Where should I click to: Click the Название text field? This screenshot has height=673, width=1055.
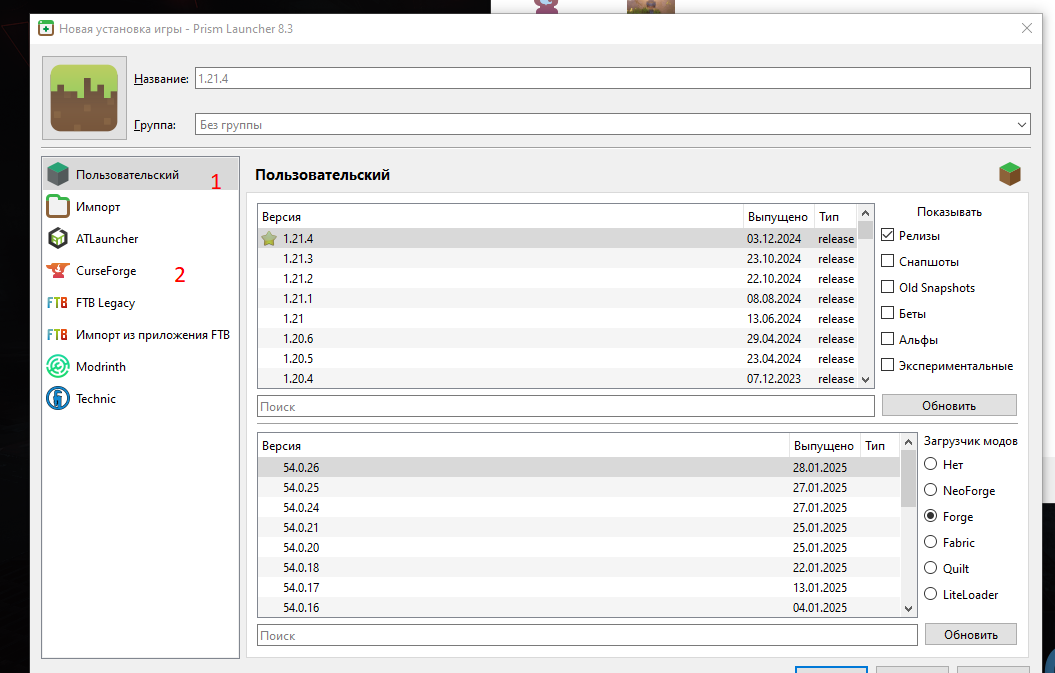[x=610, y=78]
